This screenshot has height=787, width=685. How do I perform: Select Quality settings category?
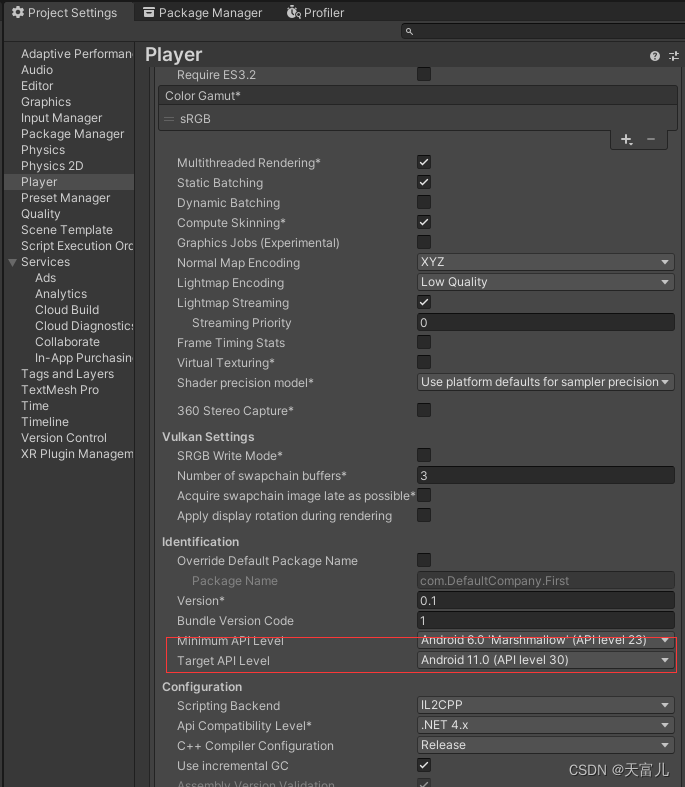[69, 214]
